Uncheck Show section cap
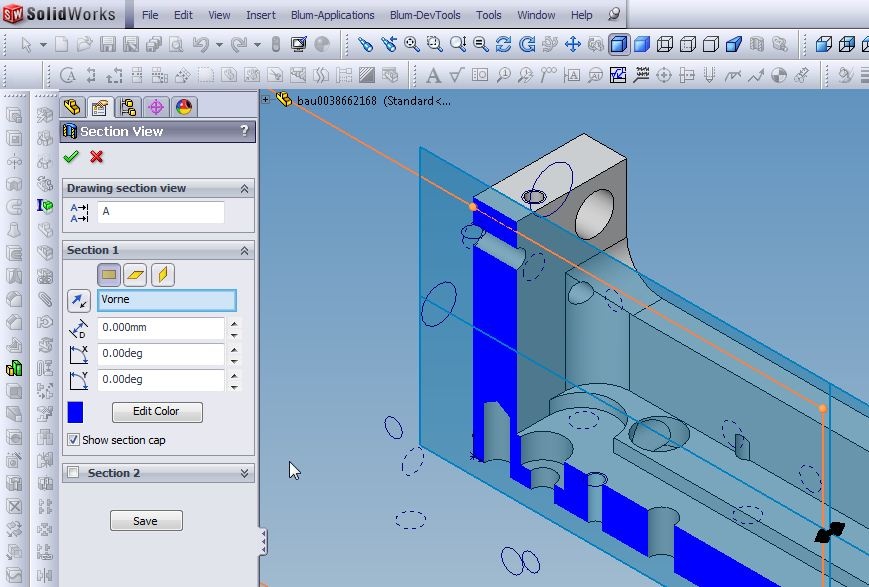869x587 pixels. (x=73, y=440)
